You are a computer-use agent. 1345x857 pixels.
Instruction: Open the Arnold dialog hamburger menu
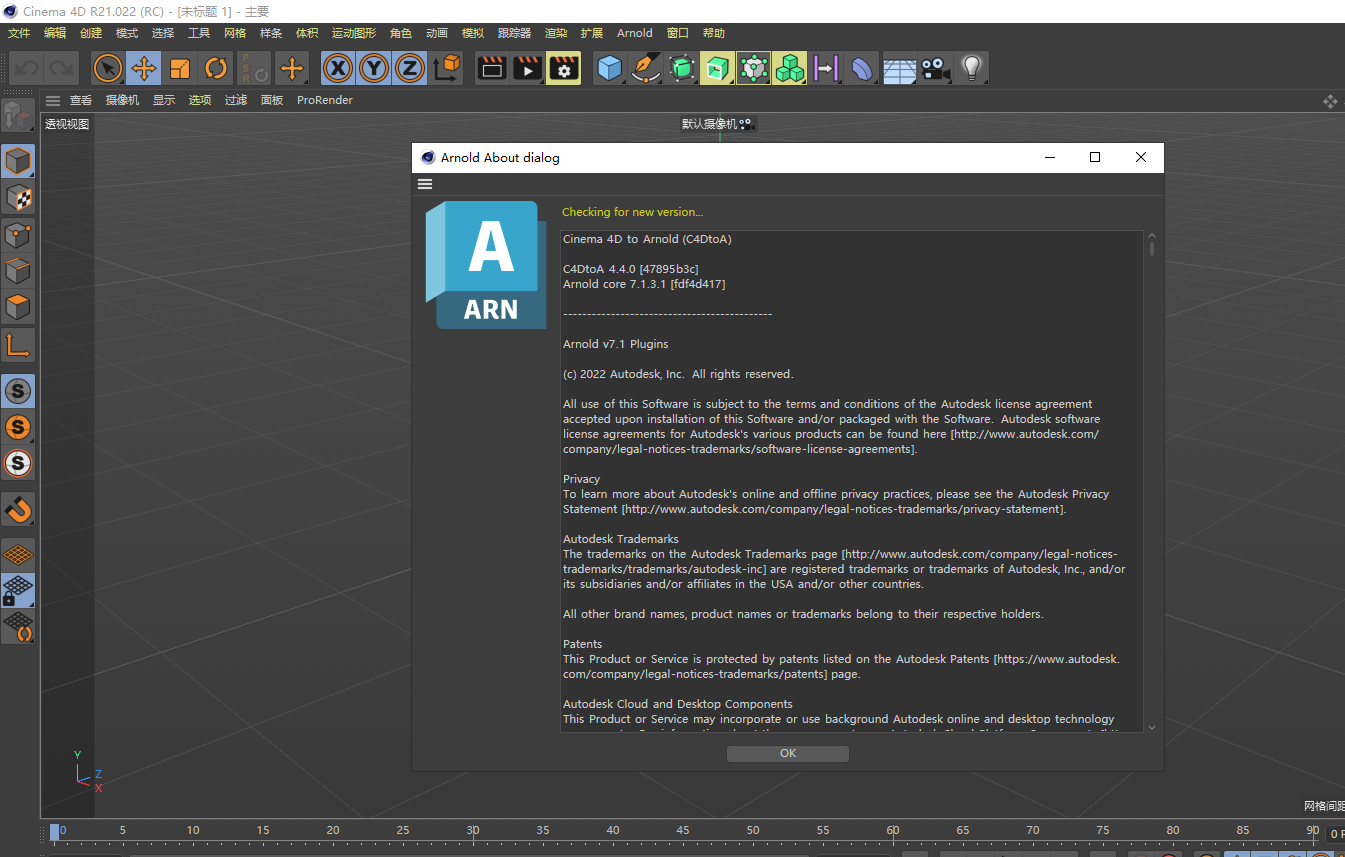(425, 183)
